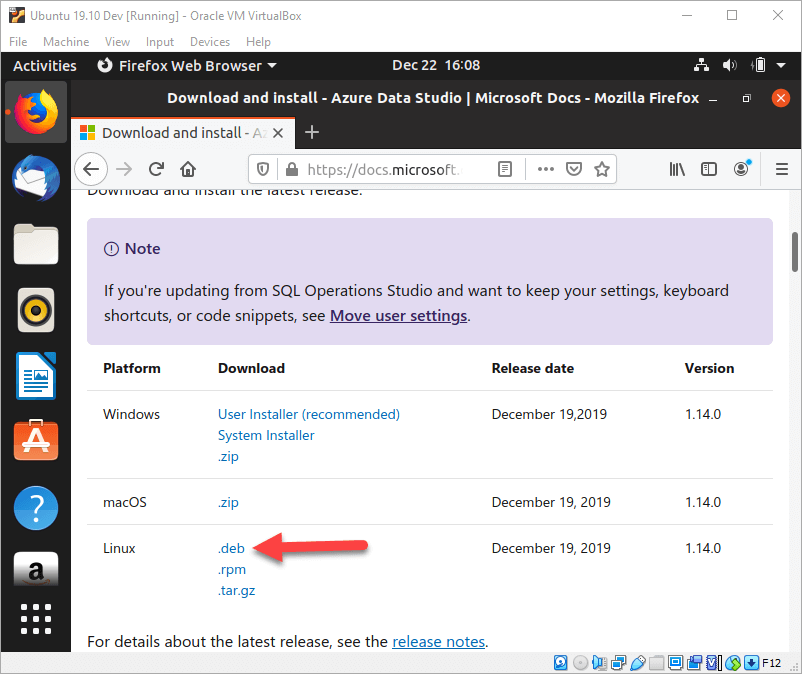The image size is (802, 674).
Task: Open the Activities overview
Action: click(45, 66)
